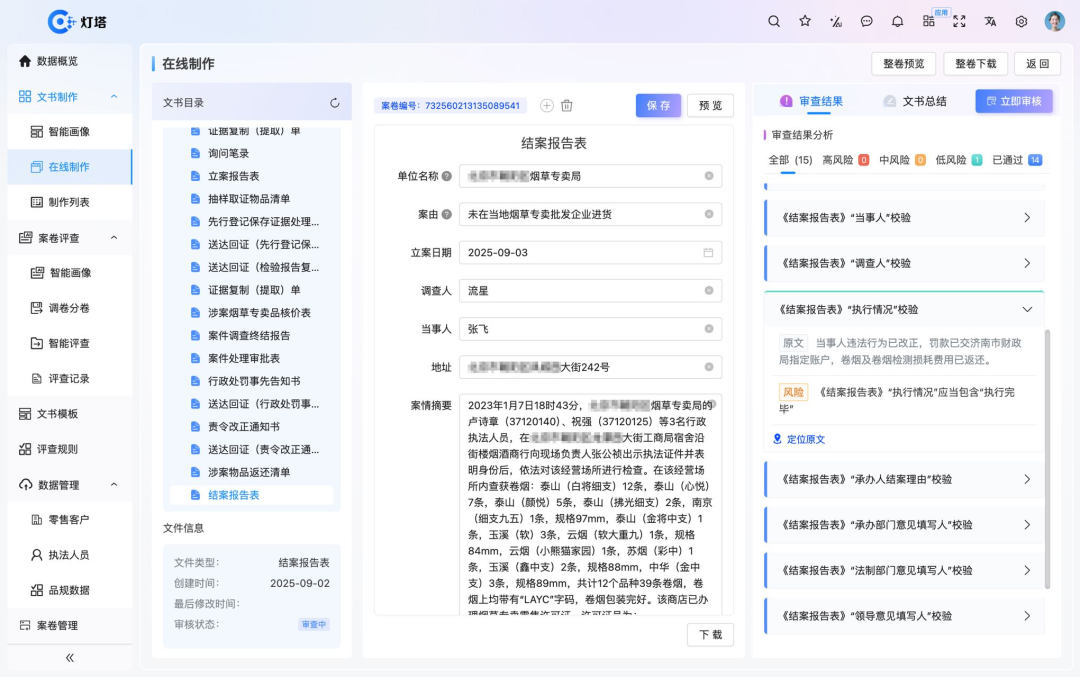Click the trash delete icon beside case number
The height and width of the screenshot is (677, 1080).
567,106
